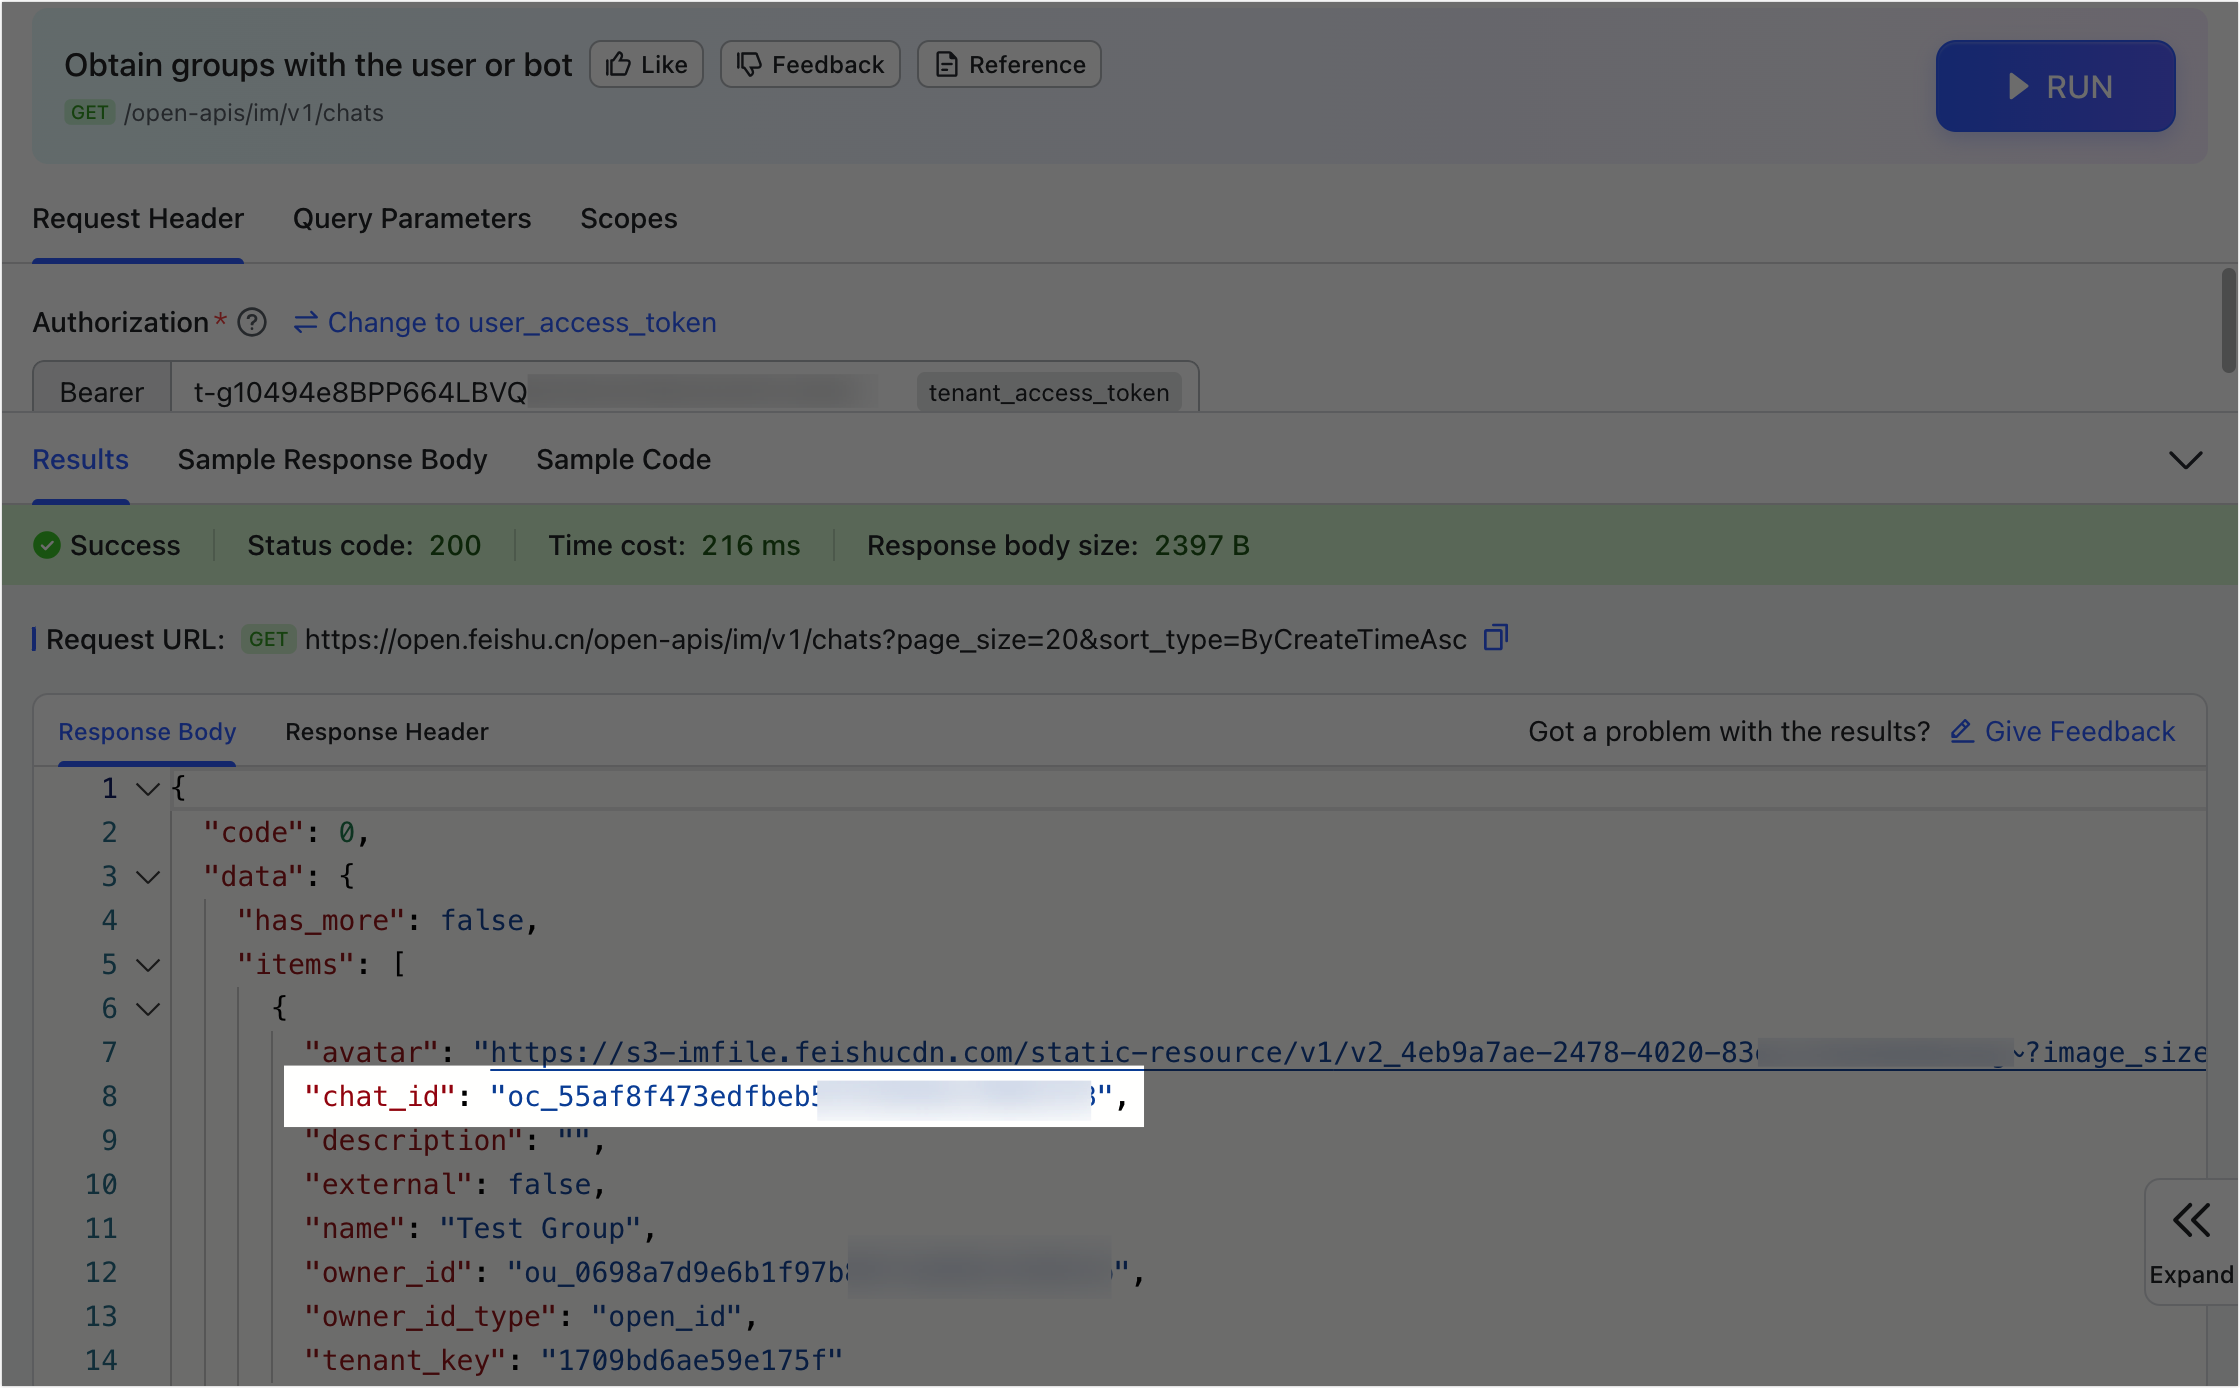Click the Time cost 216 ms text
2240x1388 pixels.
(674, 545)
